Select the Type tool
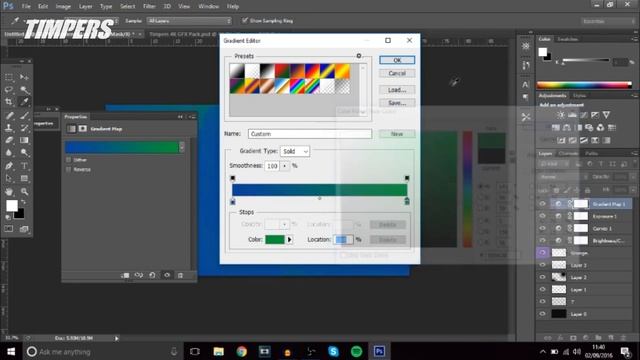 click(x=24, y=166)
